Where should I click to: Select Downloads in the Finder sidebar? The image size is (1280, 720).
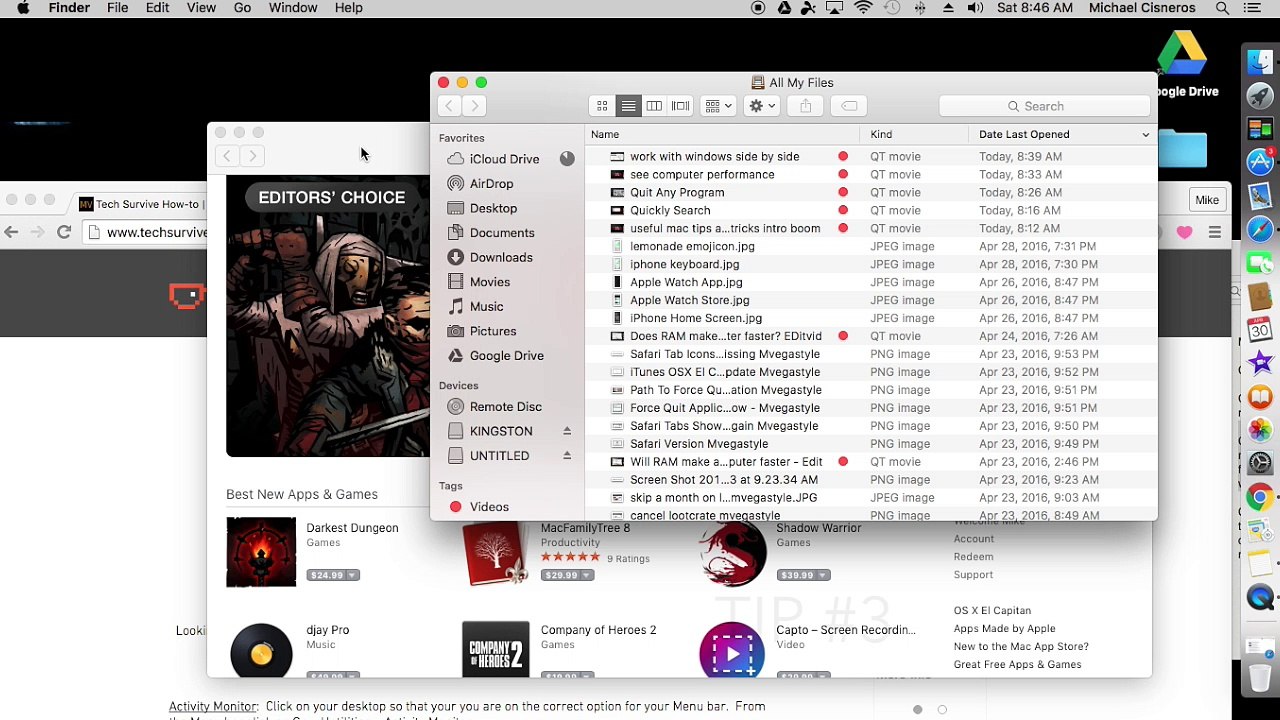coord(501,257)
